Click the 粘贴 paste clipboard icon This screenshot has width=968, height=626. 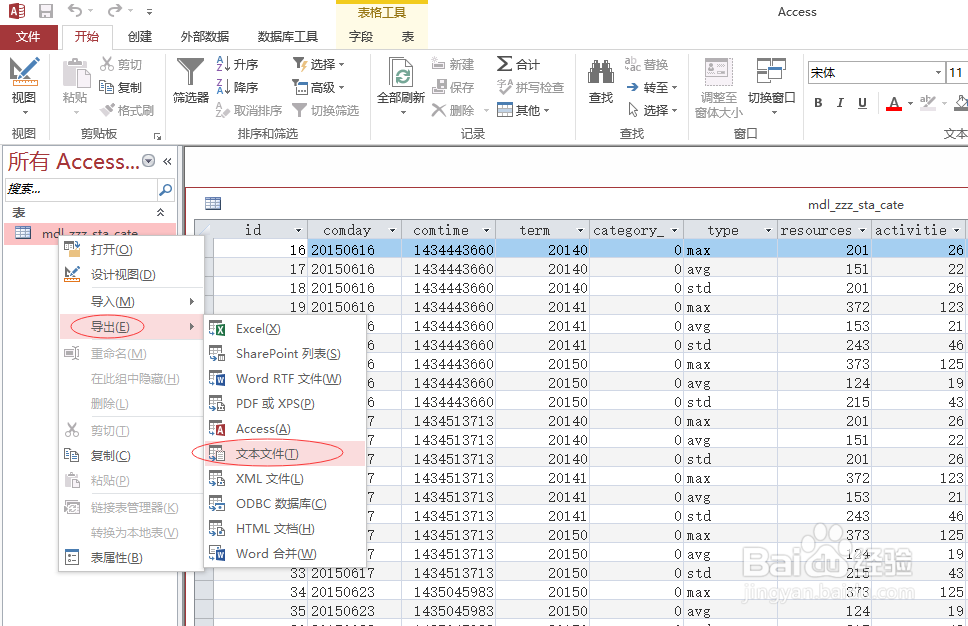[76, 73]
